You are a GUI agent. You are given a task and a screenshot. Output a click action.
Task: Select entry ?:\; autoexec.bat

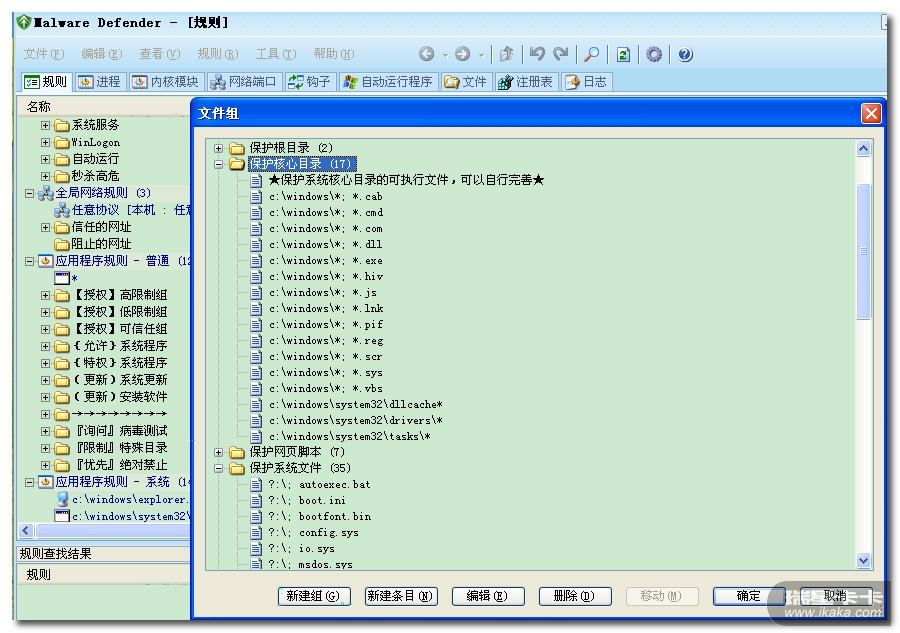point(319,484)
